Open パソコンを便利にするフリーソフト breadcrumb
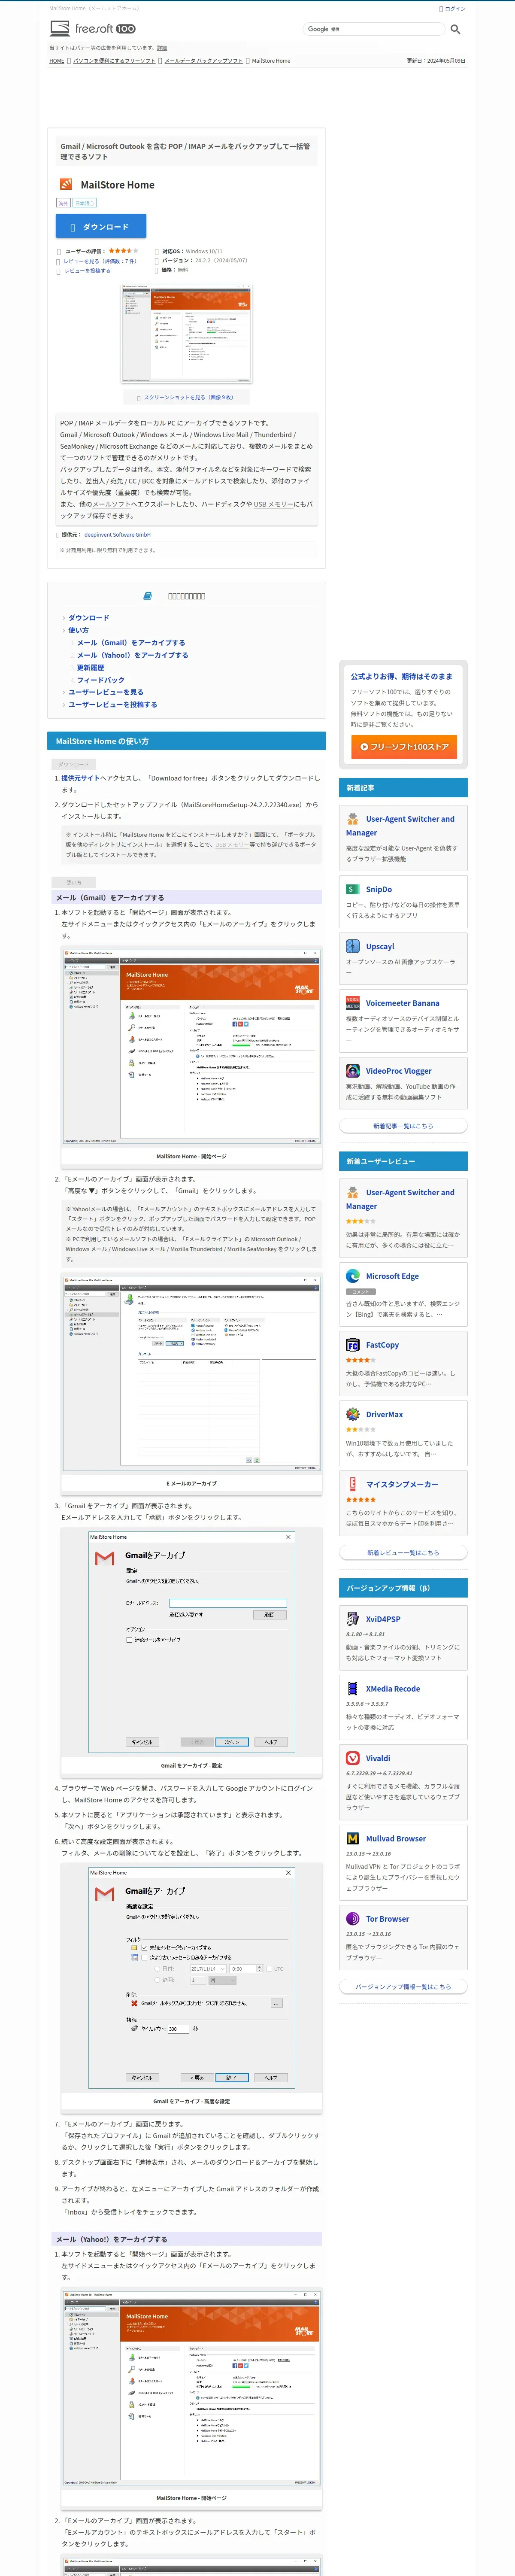The height and width of the screenshot is (2576, 515). [114, 61]
